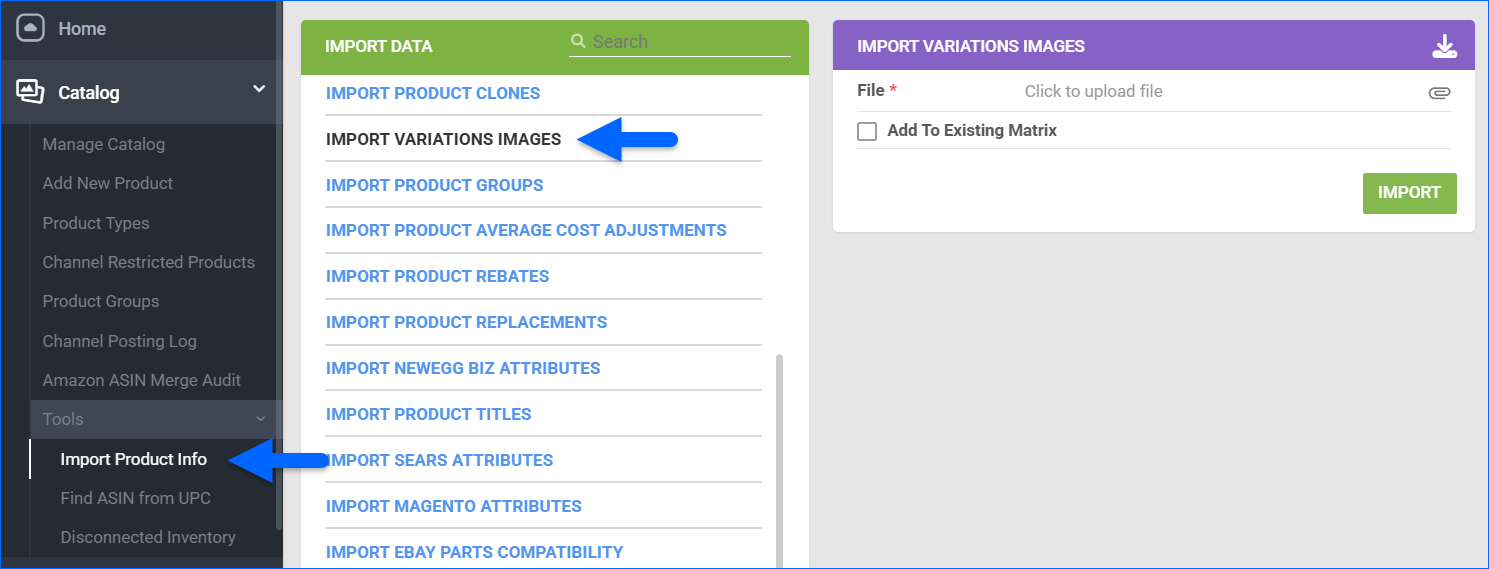Viewport: 1489px width, 569px height.
Task: Click the download template icon
Action: (x=1444, y=46)
